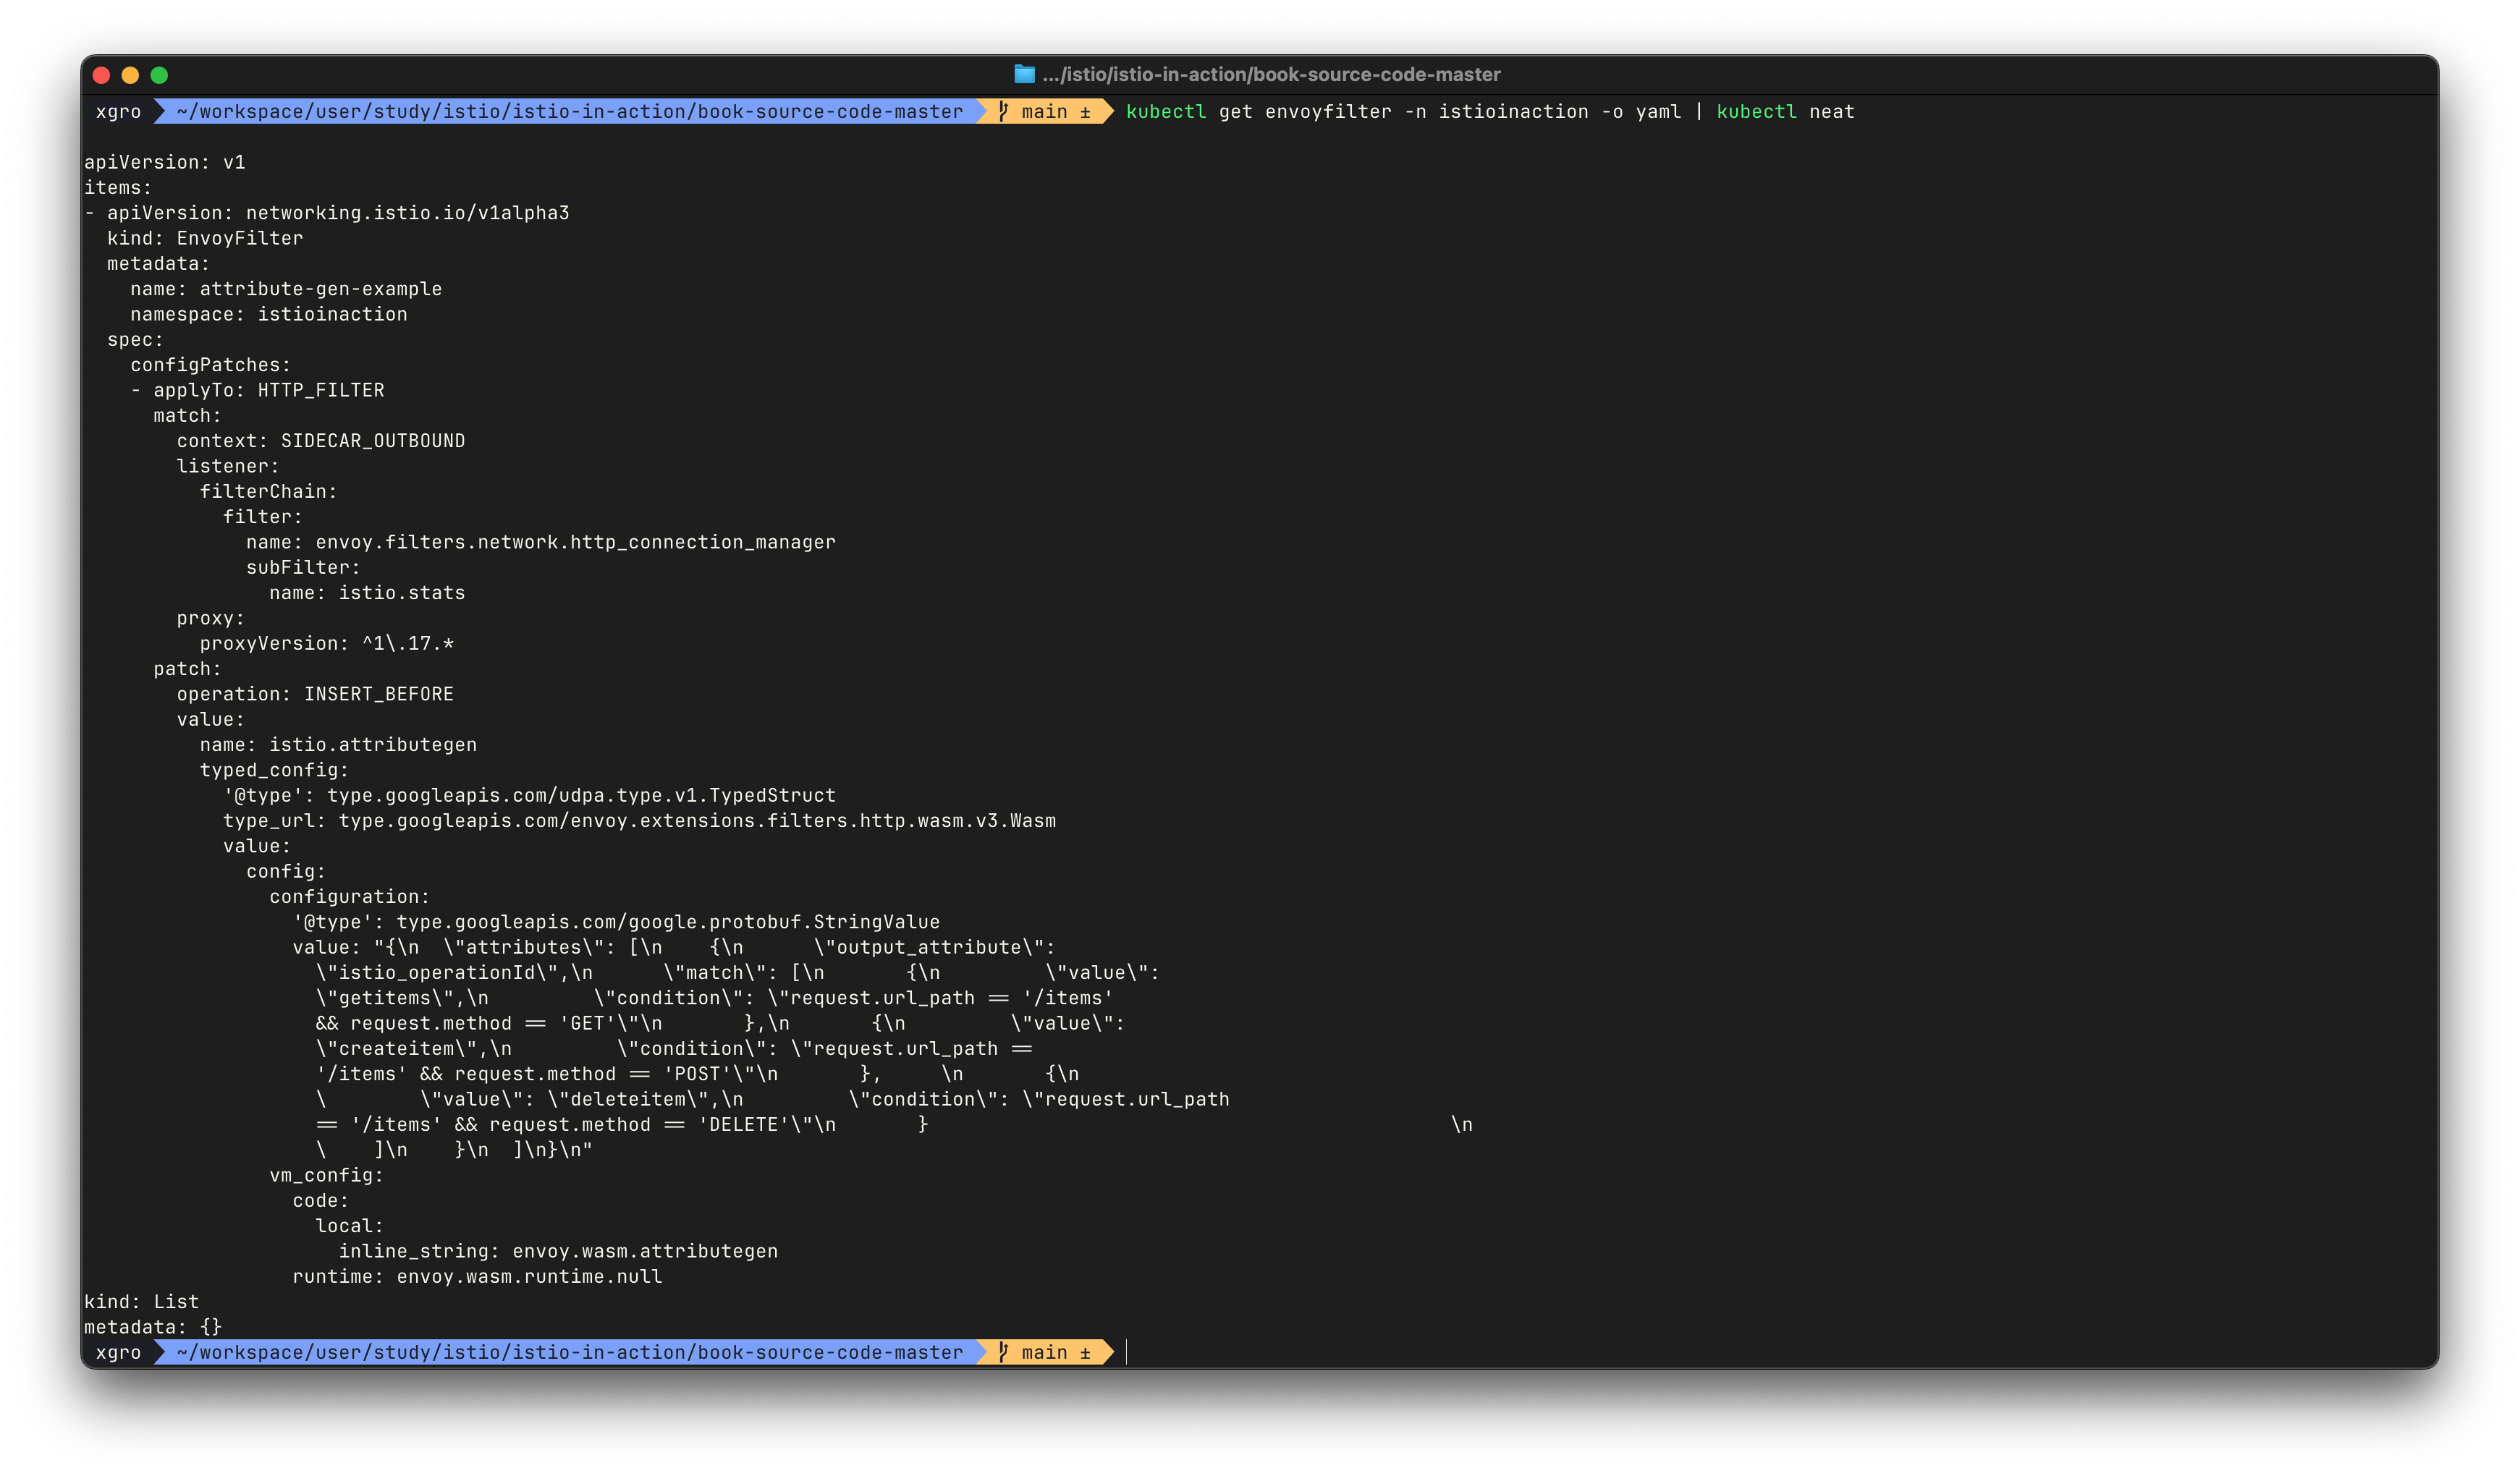Click 'xgro' username in the bottom prompt
Viewport: 2520px width, 1476px height.
[118, 1352]
